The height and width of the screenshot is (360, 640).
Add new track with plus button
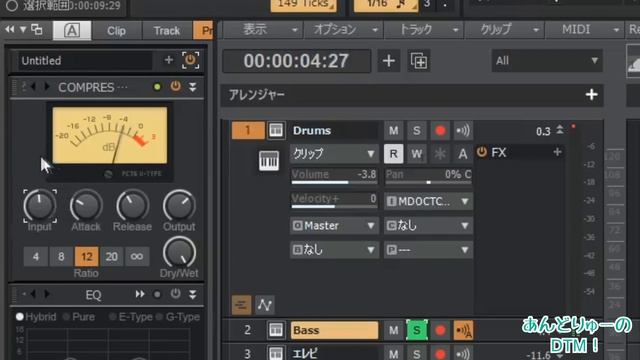click(389, 61)
